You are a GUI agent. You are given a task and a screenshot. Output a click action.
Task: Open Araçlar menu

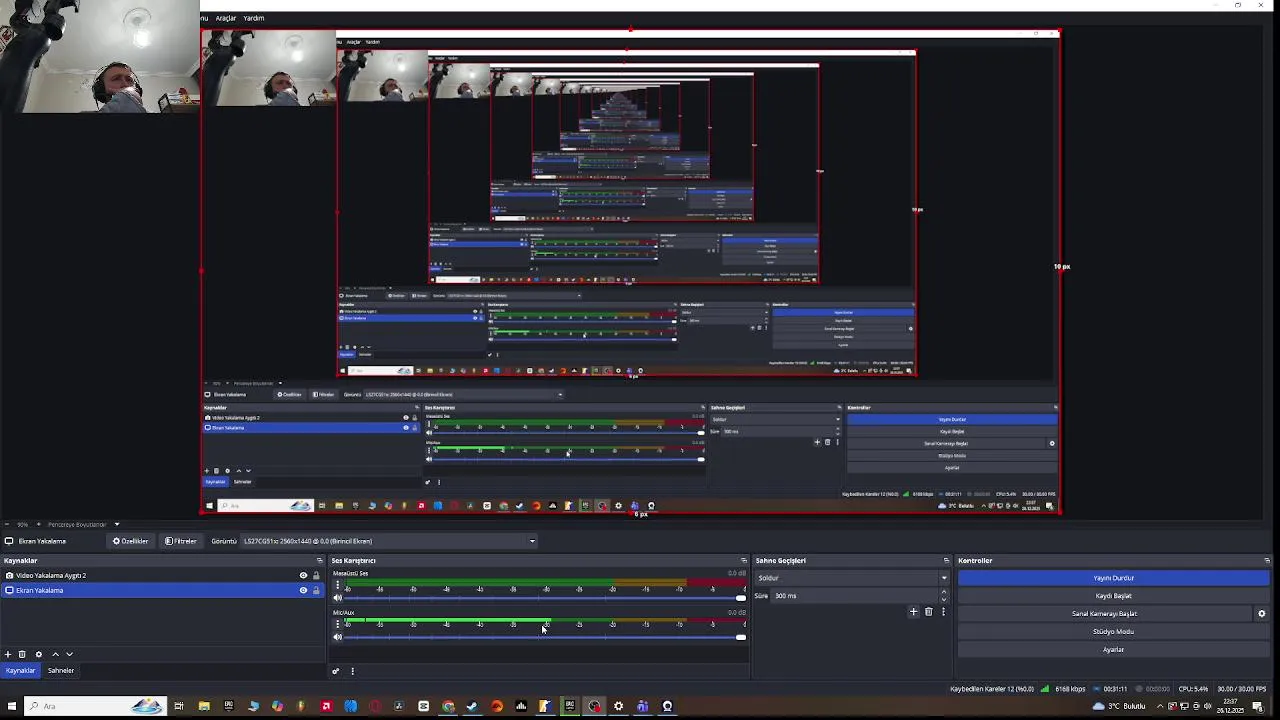[226, 18]
